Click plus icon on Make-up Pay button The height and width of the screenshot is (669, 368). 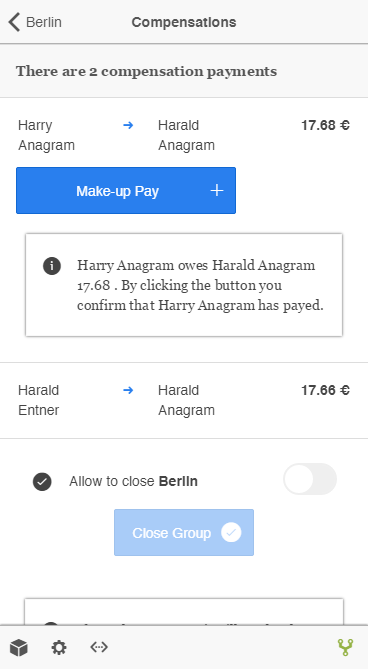point(217,190)
